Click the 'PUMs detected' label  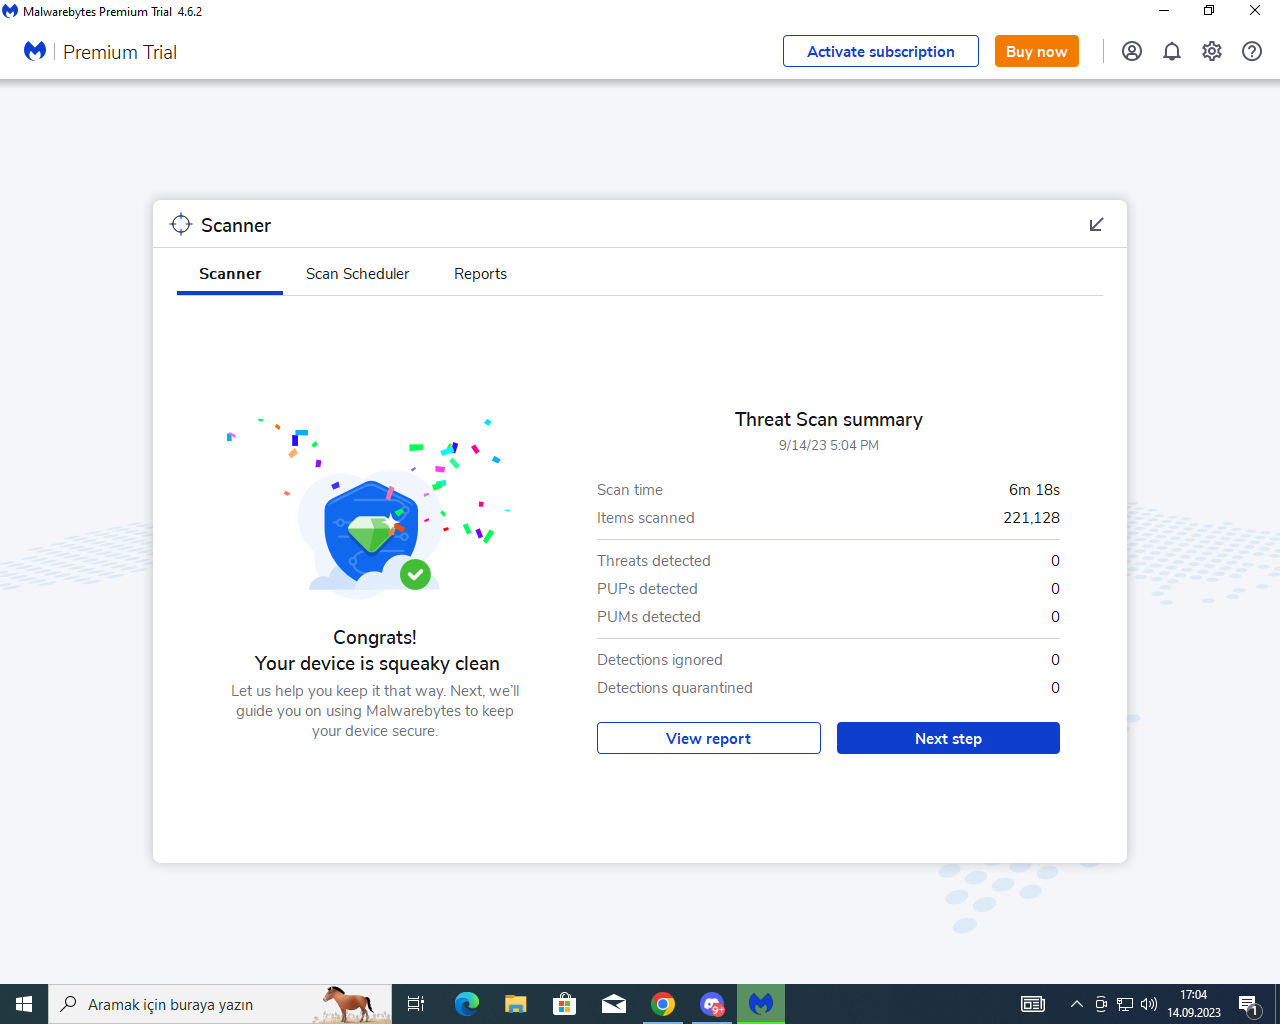tap(649, 617)
